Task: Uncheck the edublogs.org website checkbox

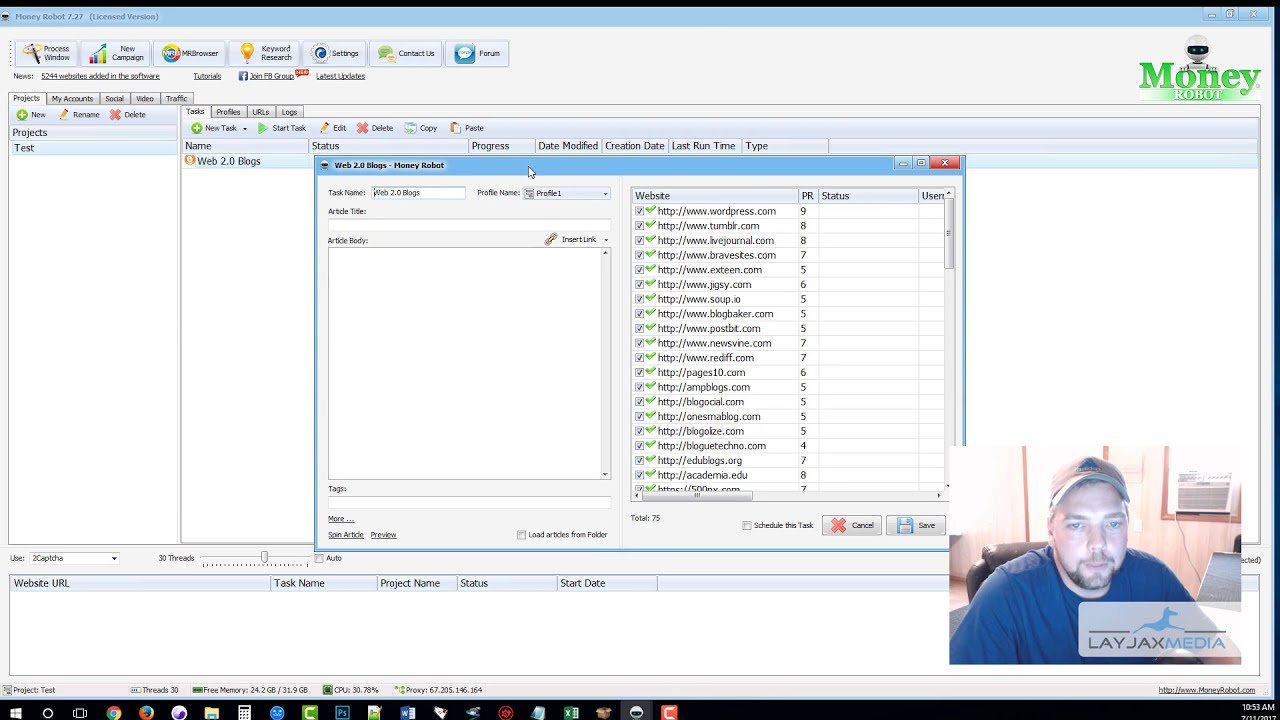Action: pos(640,460)
